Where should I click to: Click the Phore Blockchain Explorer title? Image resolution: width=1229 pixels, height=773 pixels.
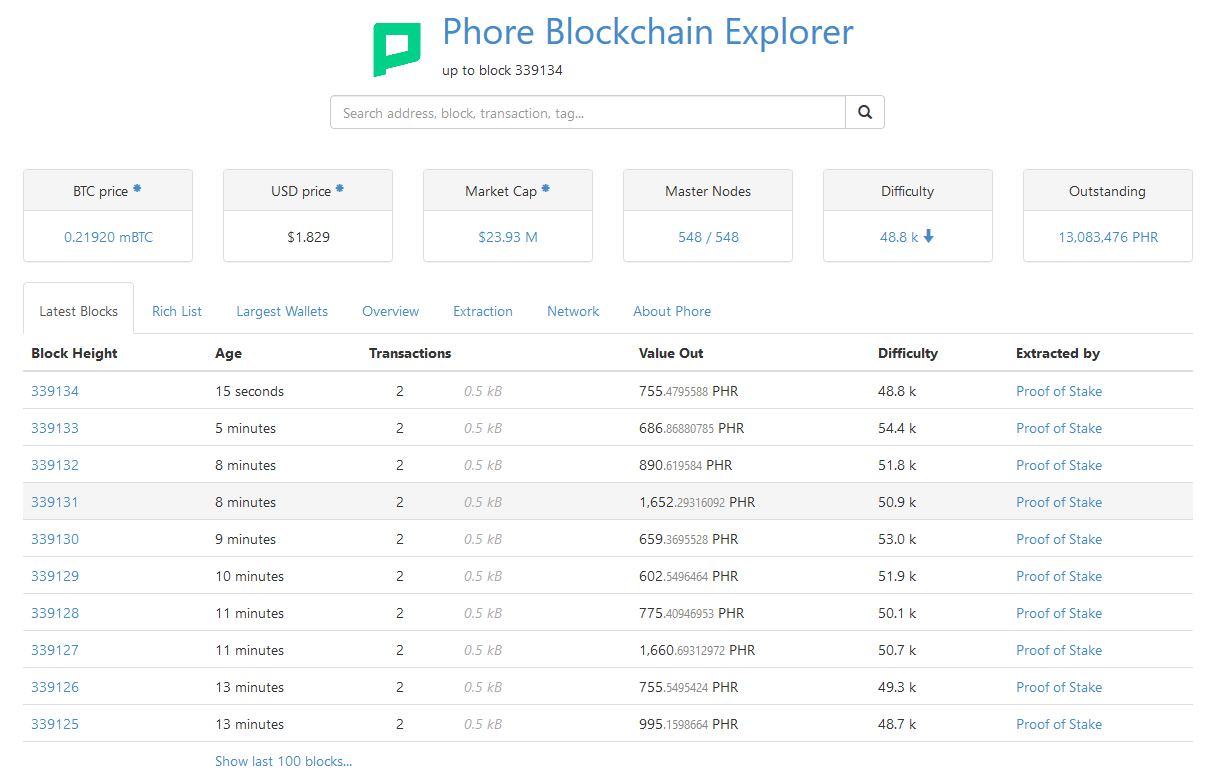coord(648,32)
